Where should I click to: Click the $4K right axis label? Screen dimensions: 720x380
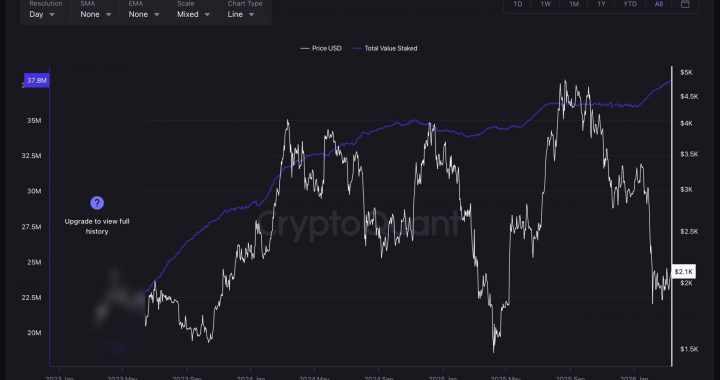686,123
